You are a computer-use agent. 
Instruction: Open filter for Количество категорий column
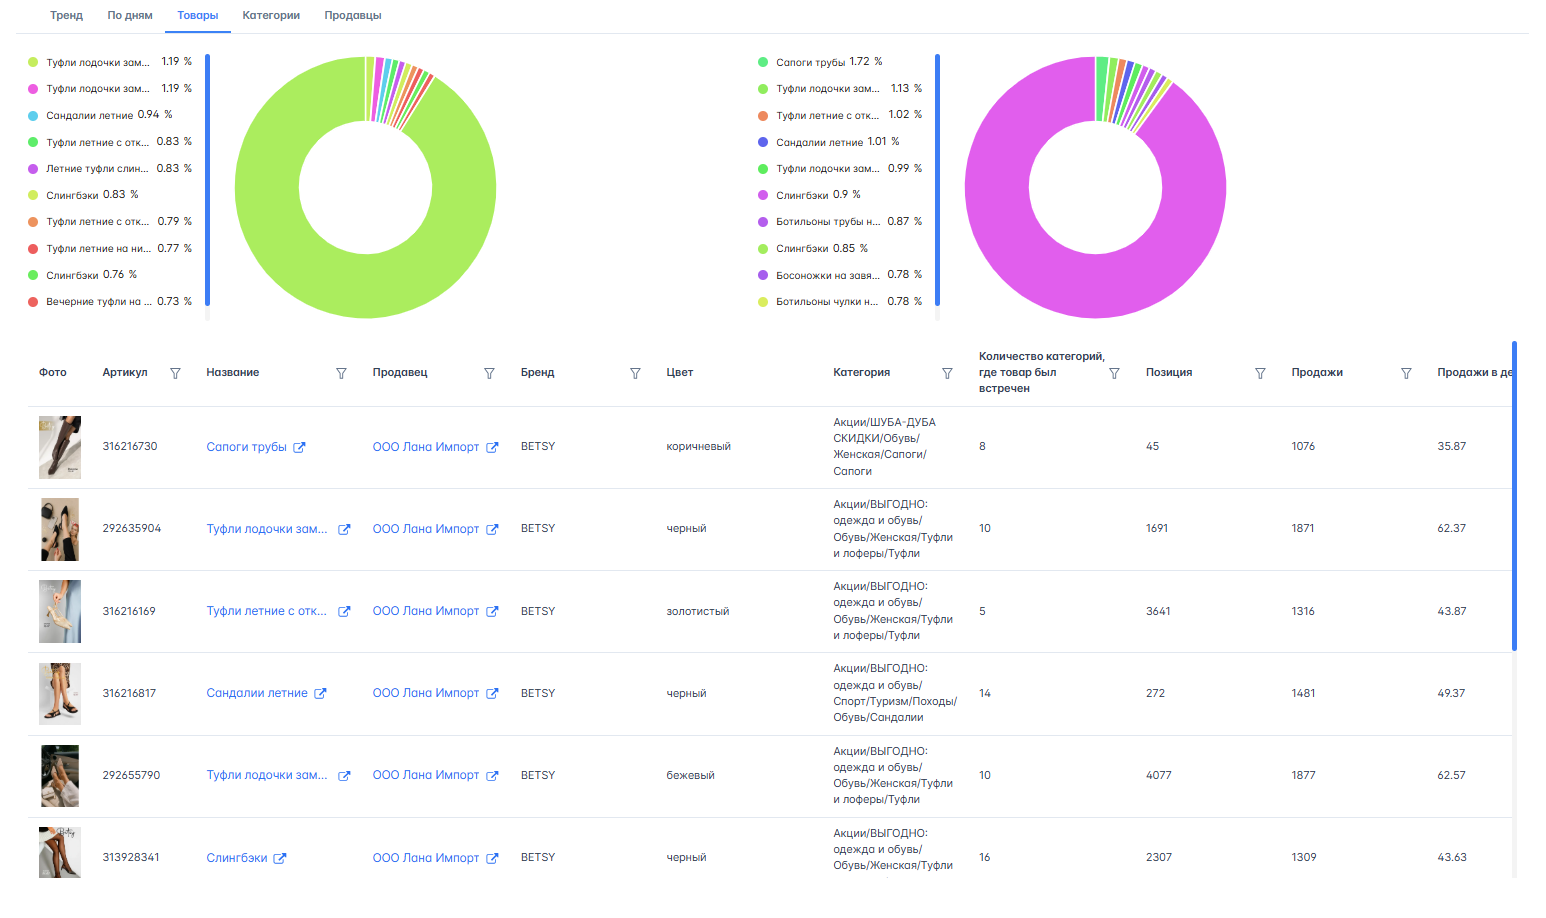click(x=1114, y=373)
